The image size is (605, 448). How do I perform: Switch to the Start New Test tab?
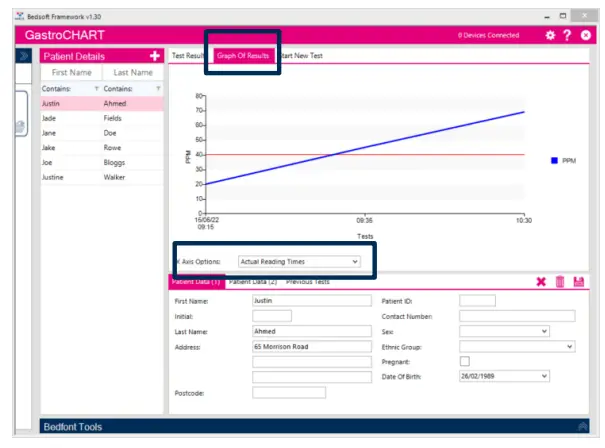[302, 56]
